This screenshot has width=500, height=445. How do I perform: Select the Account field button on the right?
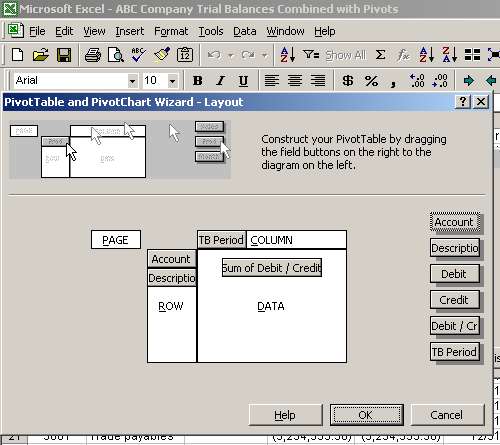pos(455,222)
